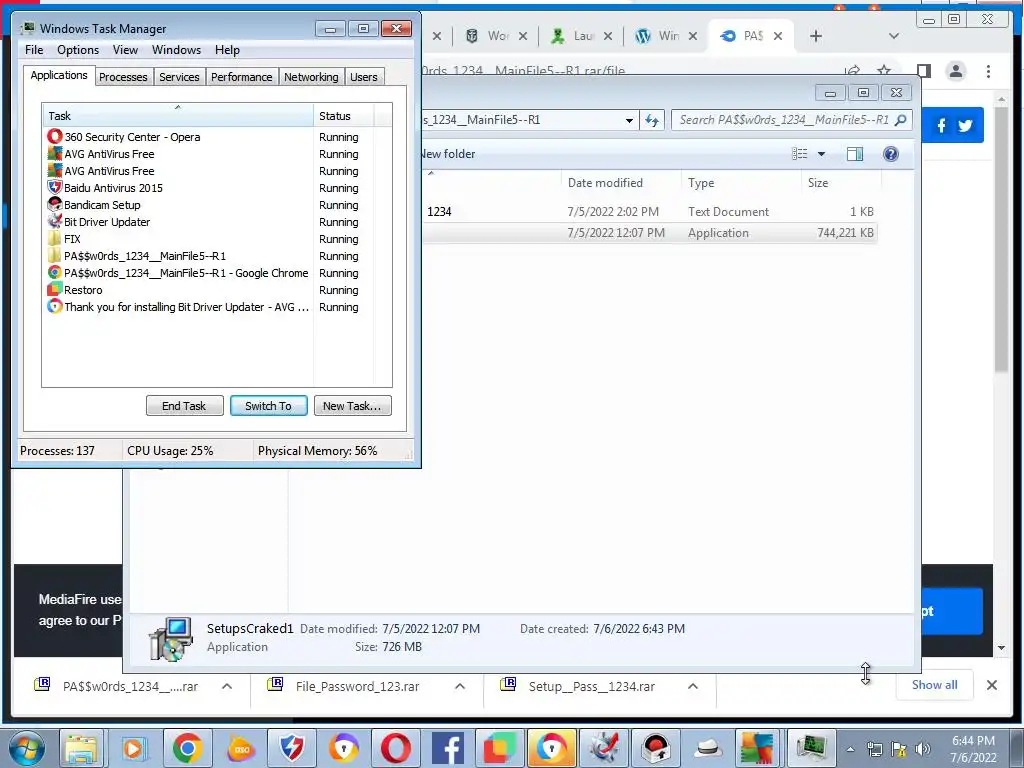Open the Windows Start button
Screen dimensions: 1024x768
[x=27, y=748]
